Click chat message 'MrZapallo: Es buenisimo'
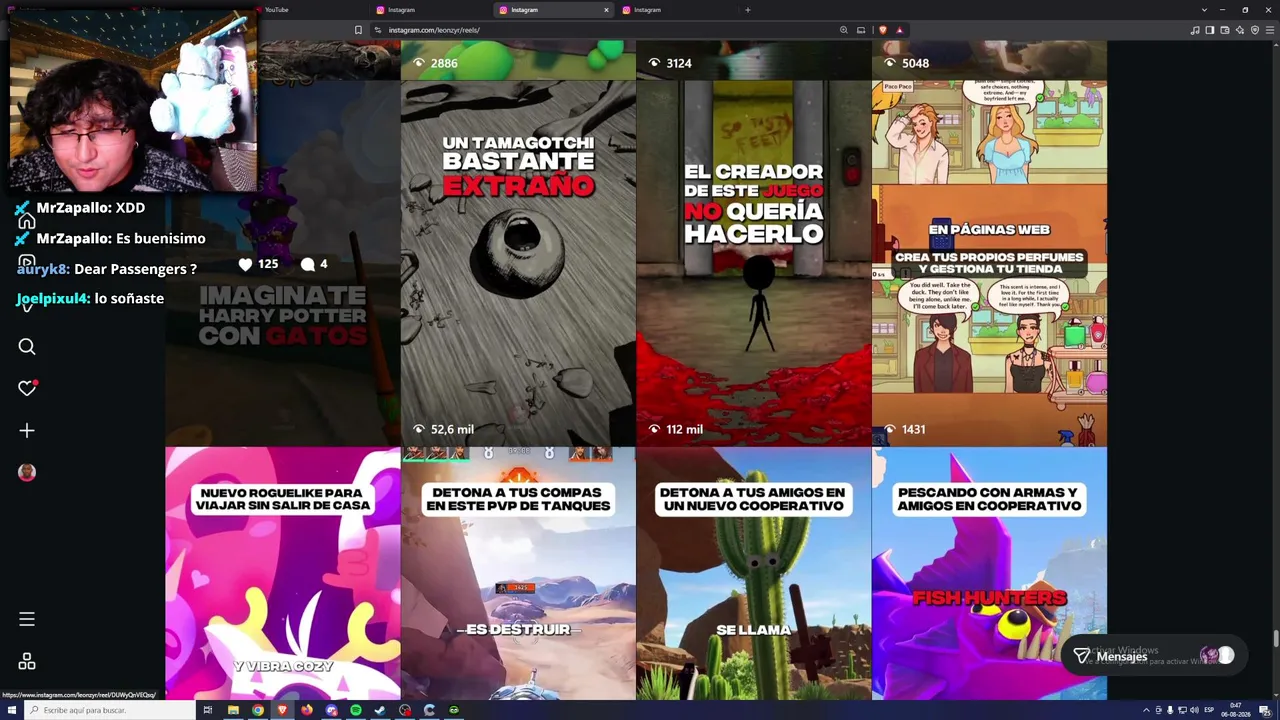 [x=111, y=238]
